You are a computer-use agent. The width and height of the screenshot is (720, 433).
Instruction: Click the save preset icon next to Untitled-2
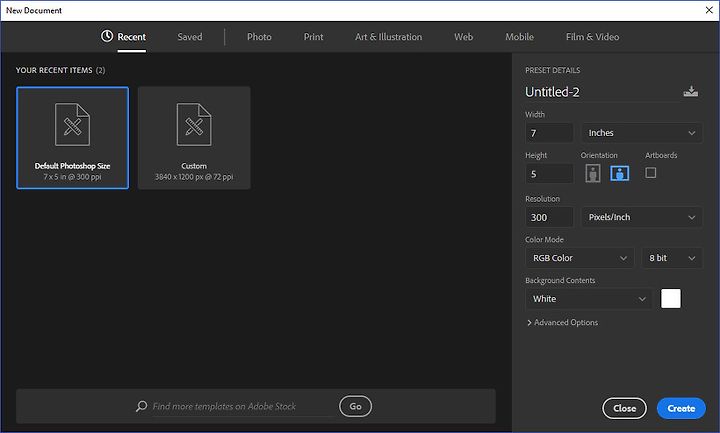[x=690, y=91]
